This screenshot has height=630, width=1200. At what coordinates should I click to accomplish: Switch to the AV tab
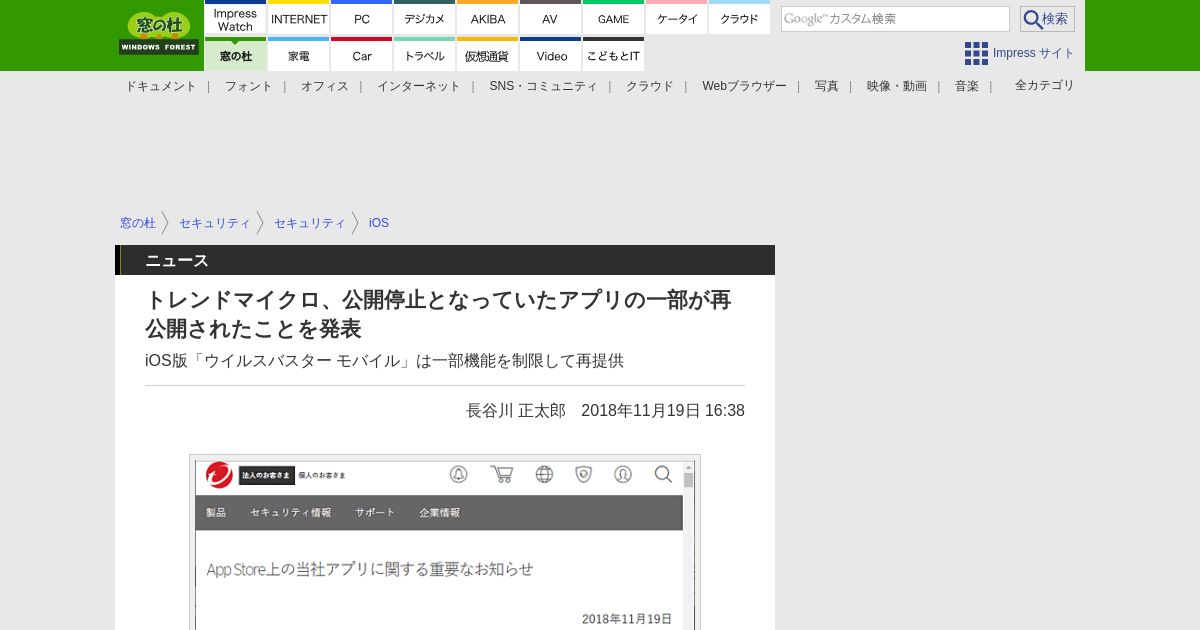[550, 19]
